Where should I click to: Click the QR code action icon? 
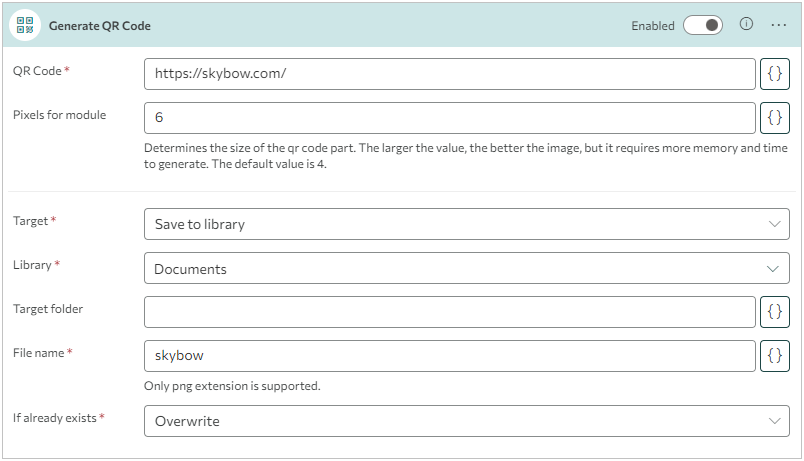click(x=25, y=25)
